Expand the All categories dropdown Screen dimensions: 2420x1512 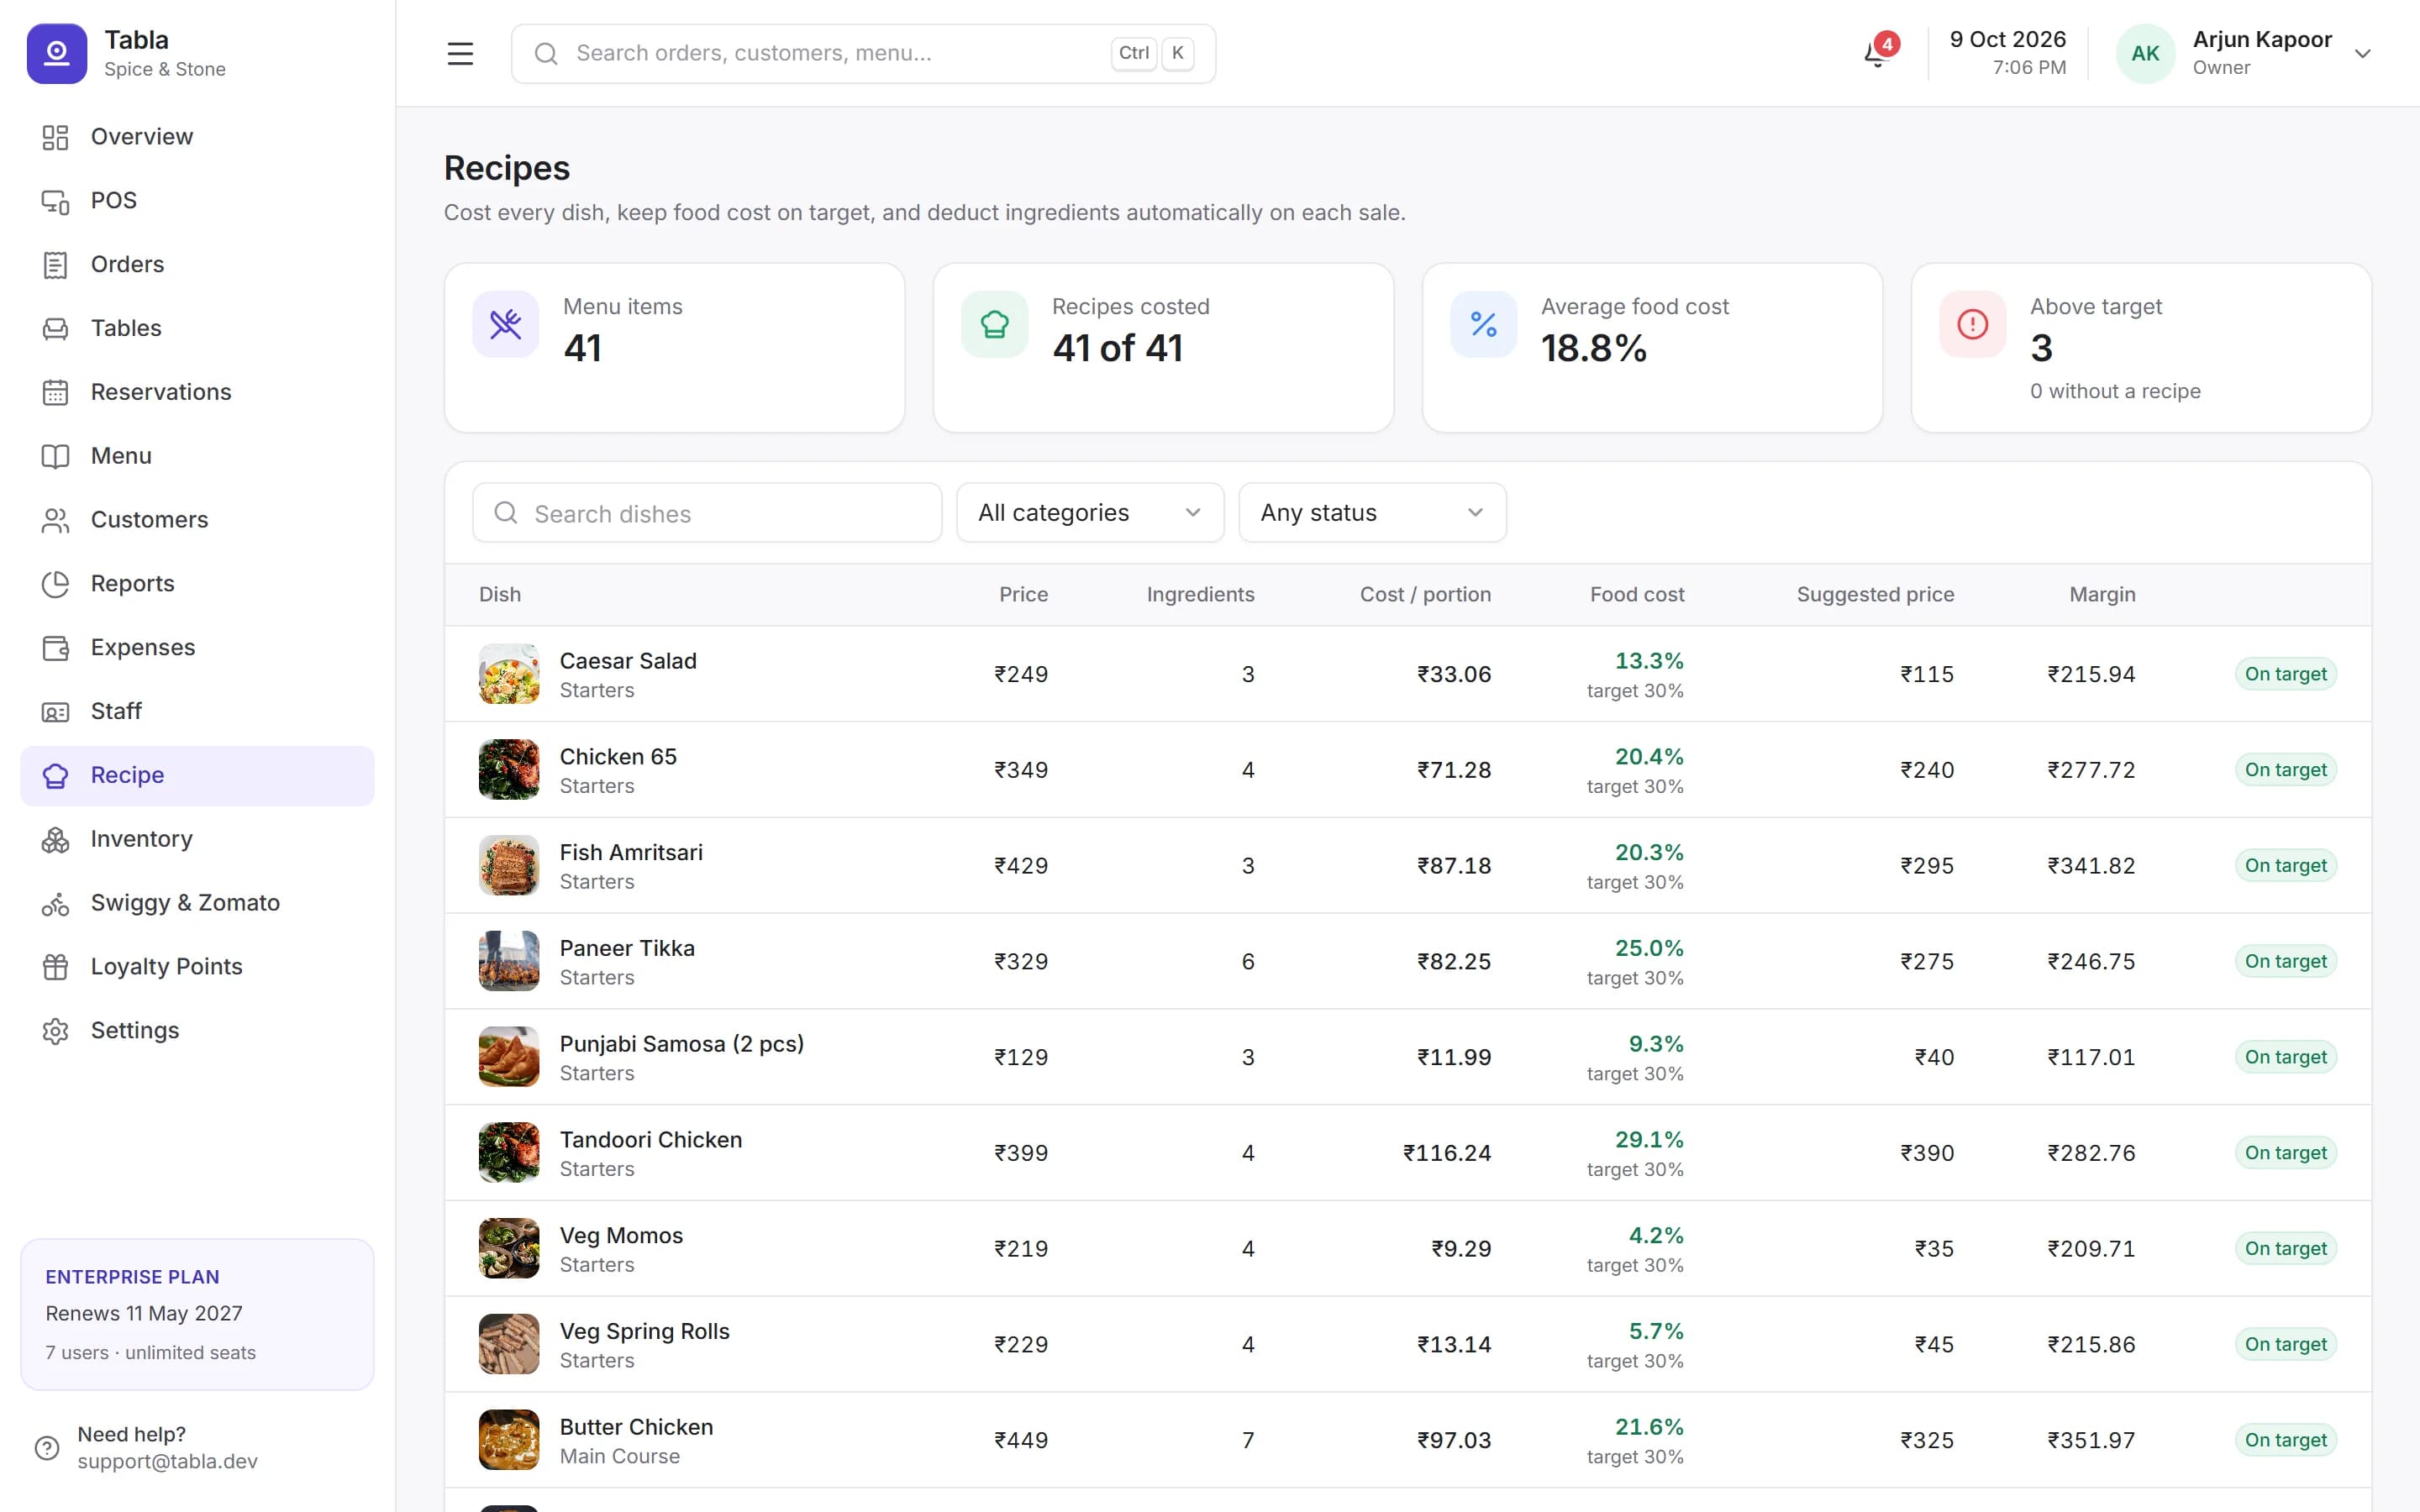tap(1090, 513)
